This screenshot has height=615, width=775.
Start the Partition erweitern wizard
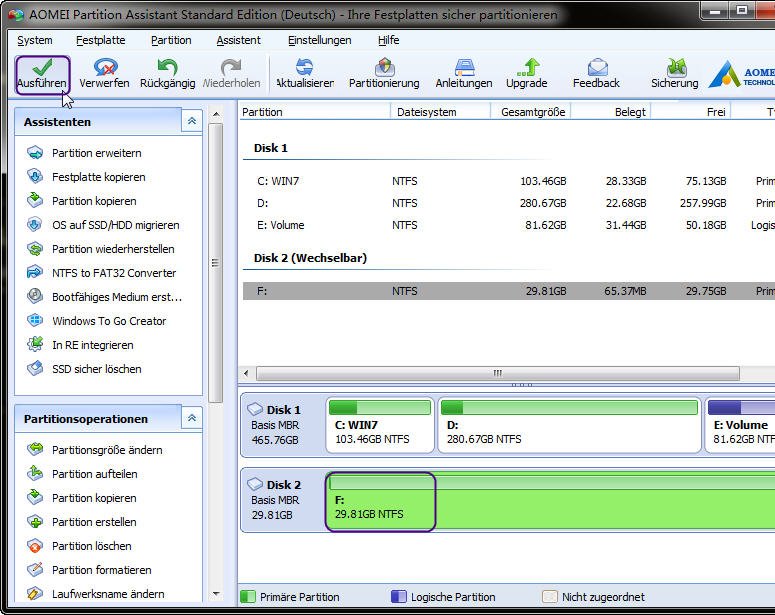click(96, 153)
